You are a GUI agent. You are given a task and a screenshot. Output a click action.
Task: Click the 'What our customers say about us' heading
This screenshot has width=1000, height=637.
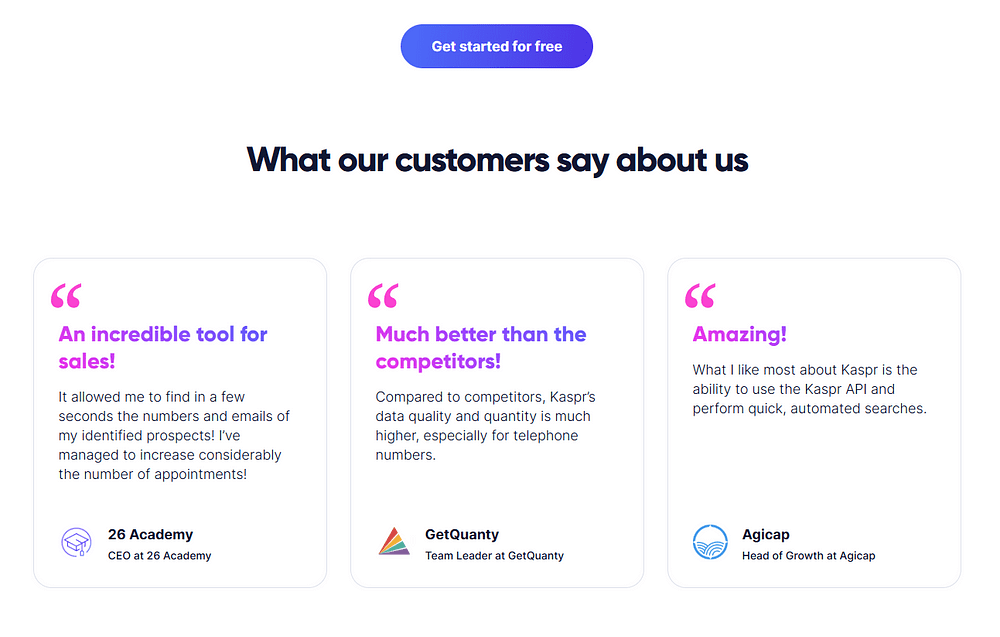[497, 159]
